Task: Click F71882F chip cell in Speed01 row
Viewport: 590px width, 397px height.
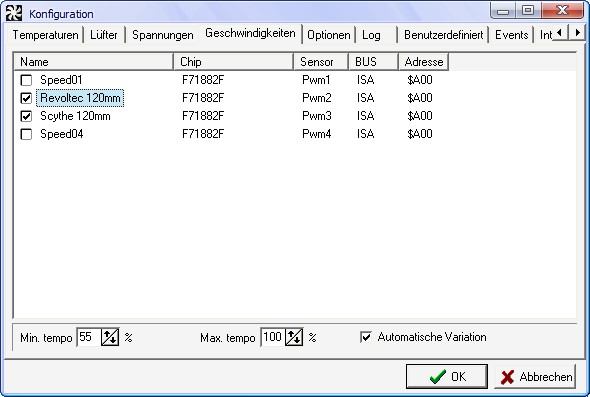Action: (203, 80)
